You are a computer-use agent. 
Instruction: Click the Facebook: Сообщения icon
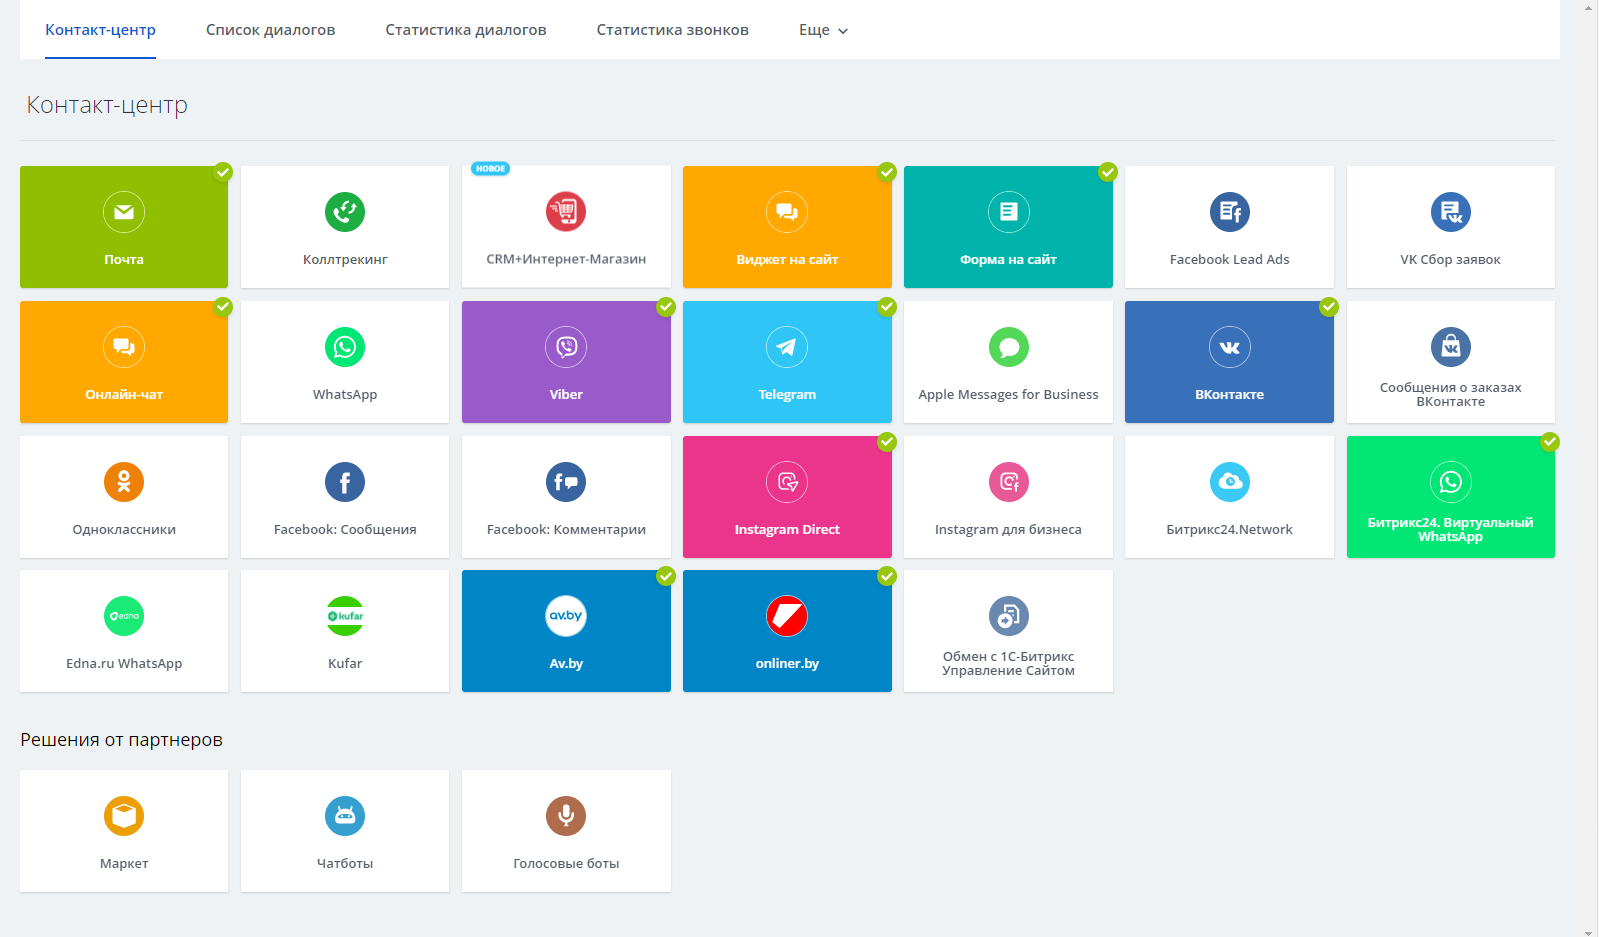click(345, 482)
